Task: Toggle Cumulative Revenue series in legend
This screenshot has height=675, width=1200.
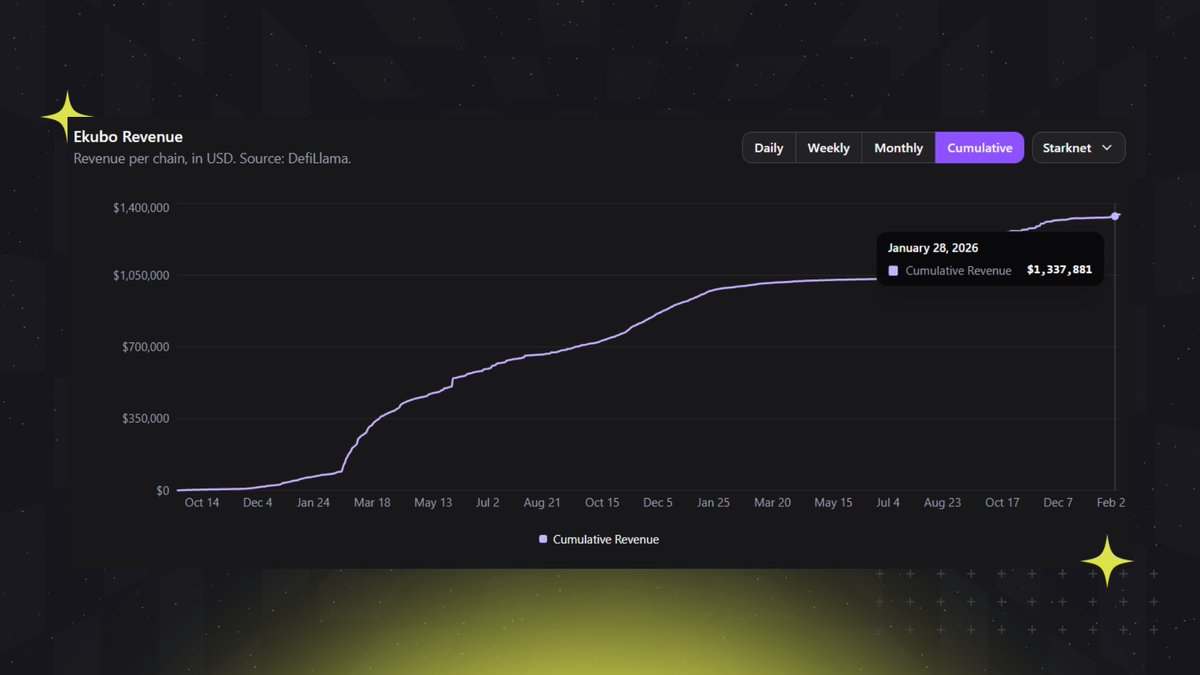Action: pyautogui.click(x=599, y=539)
